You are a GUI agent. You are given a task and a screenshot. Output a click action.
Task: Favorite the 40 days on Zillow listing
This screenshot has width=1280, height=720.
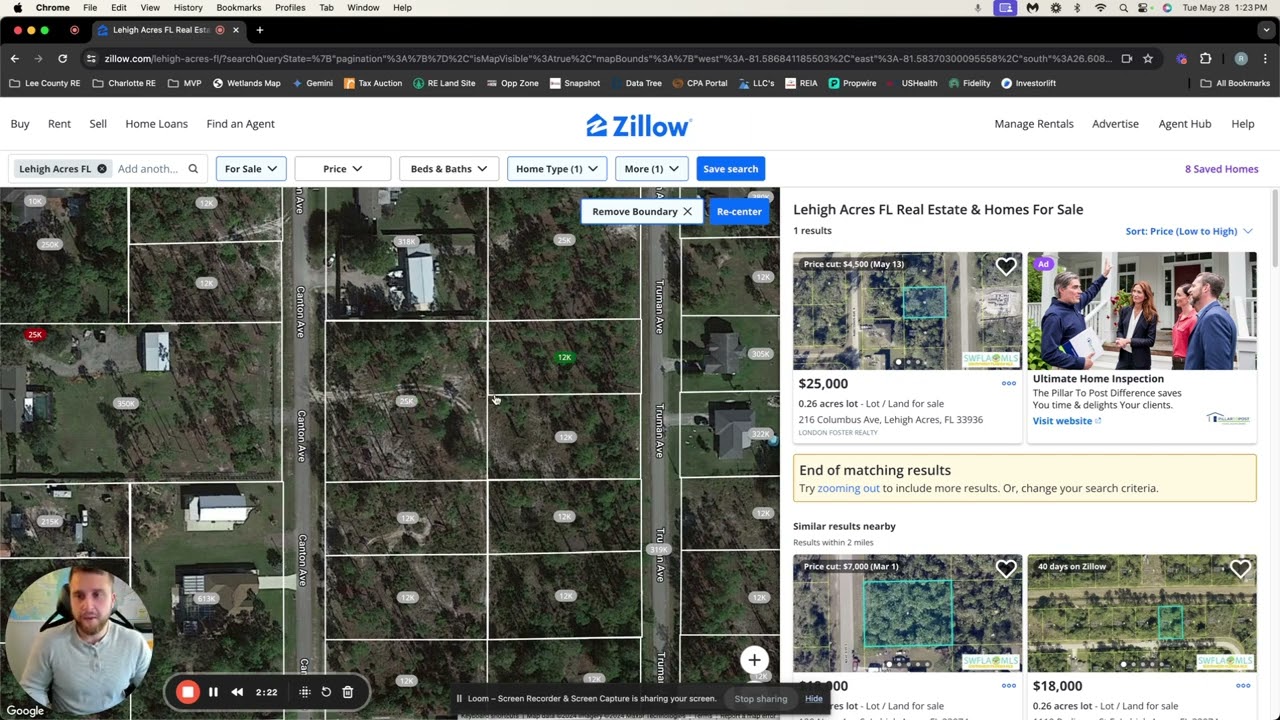pyautogui.click(x=1240, y=569)
